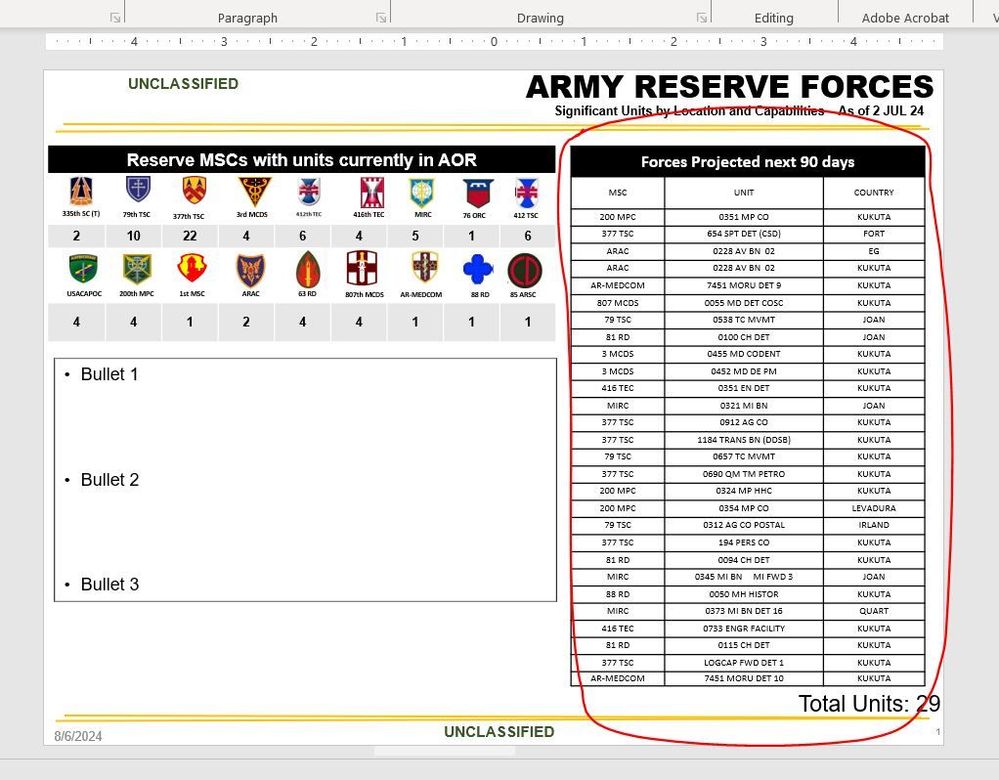Select the 3rd MCDS triangle insignia
Image resolution: width=999 pixels, height=780 pixels.
point(254,191)
